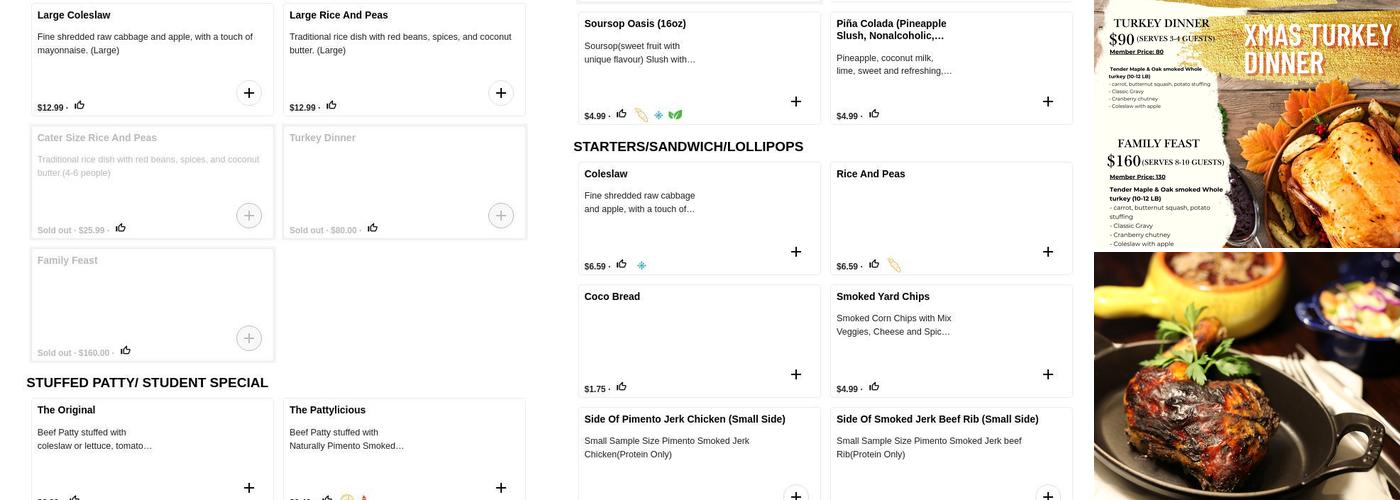Click the sold out Family Feast plus button
This screenshot has width=1400, height=500.
(x=249, y=338)
